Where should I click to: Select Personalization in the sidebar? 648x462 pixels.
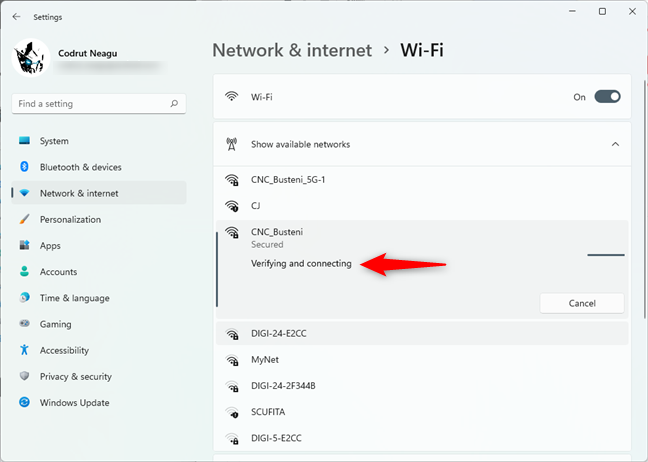(99, 219)
